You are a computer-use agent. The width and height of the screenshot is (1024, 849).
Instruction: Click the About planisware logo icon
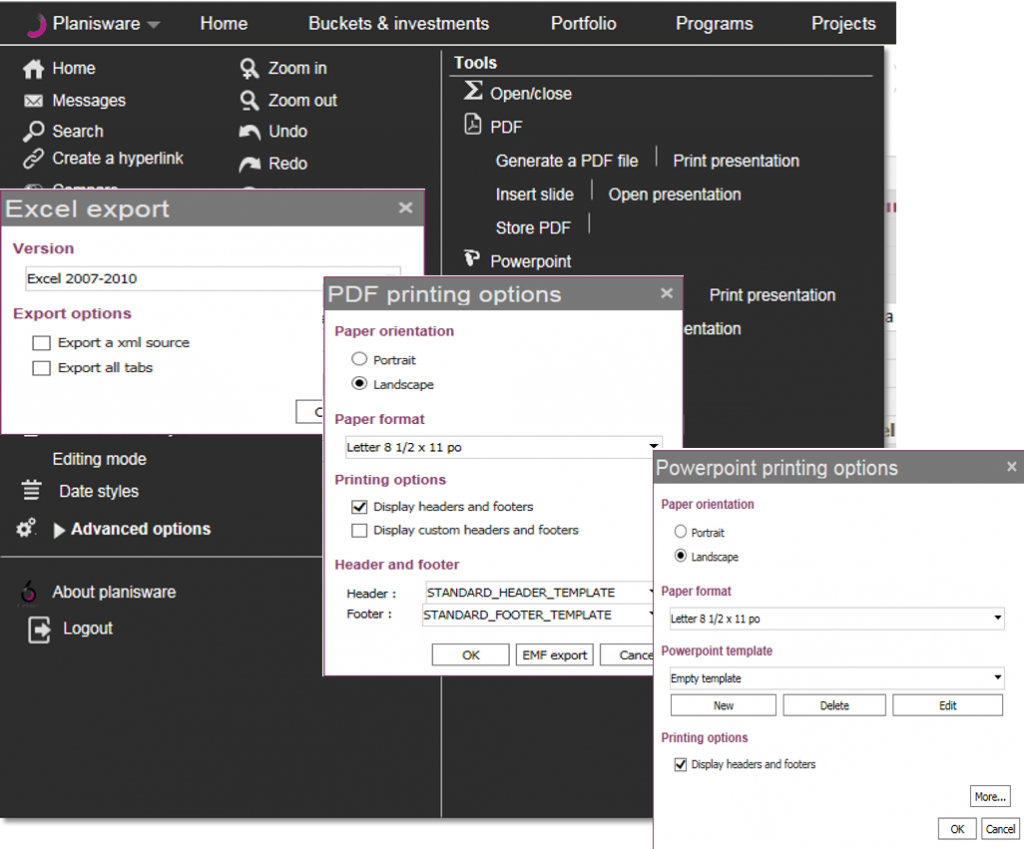[x=29, y=592]
